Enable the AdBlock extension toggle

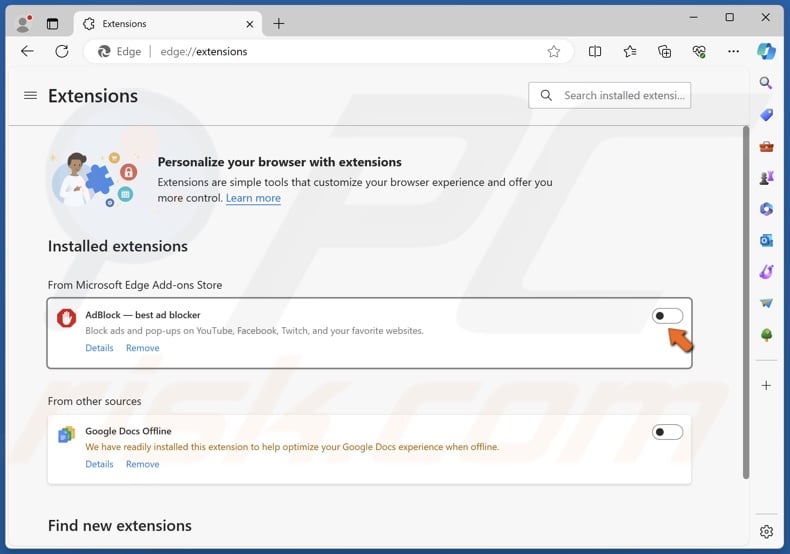coord(667,316)
